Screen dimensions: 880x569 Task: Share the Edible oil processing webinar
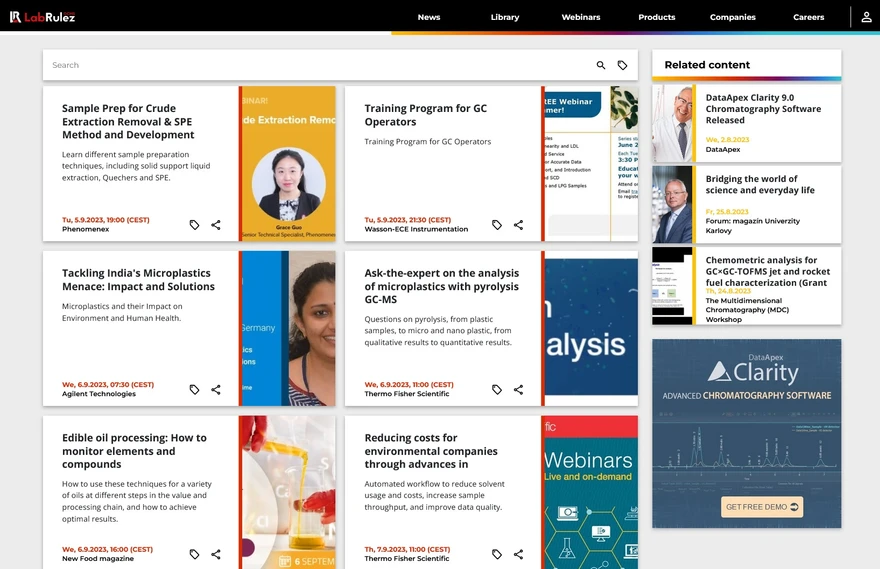[216, 554]
